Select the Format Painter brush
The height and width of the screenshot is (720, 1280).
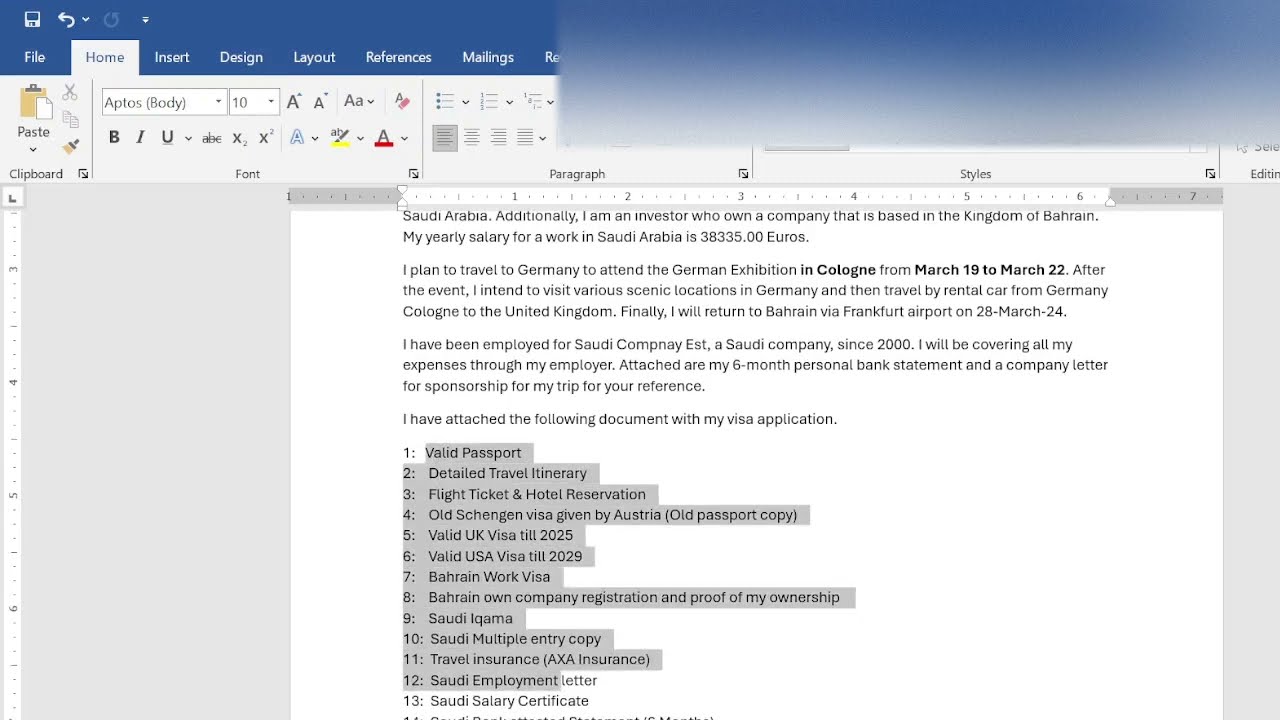click(x=70, y=146)
